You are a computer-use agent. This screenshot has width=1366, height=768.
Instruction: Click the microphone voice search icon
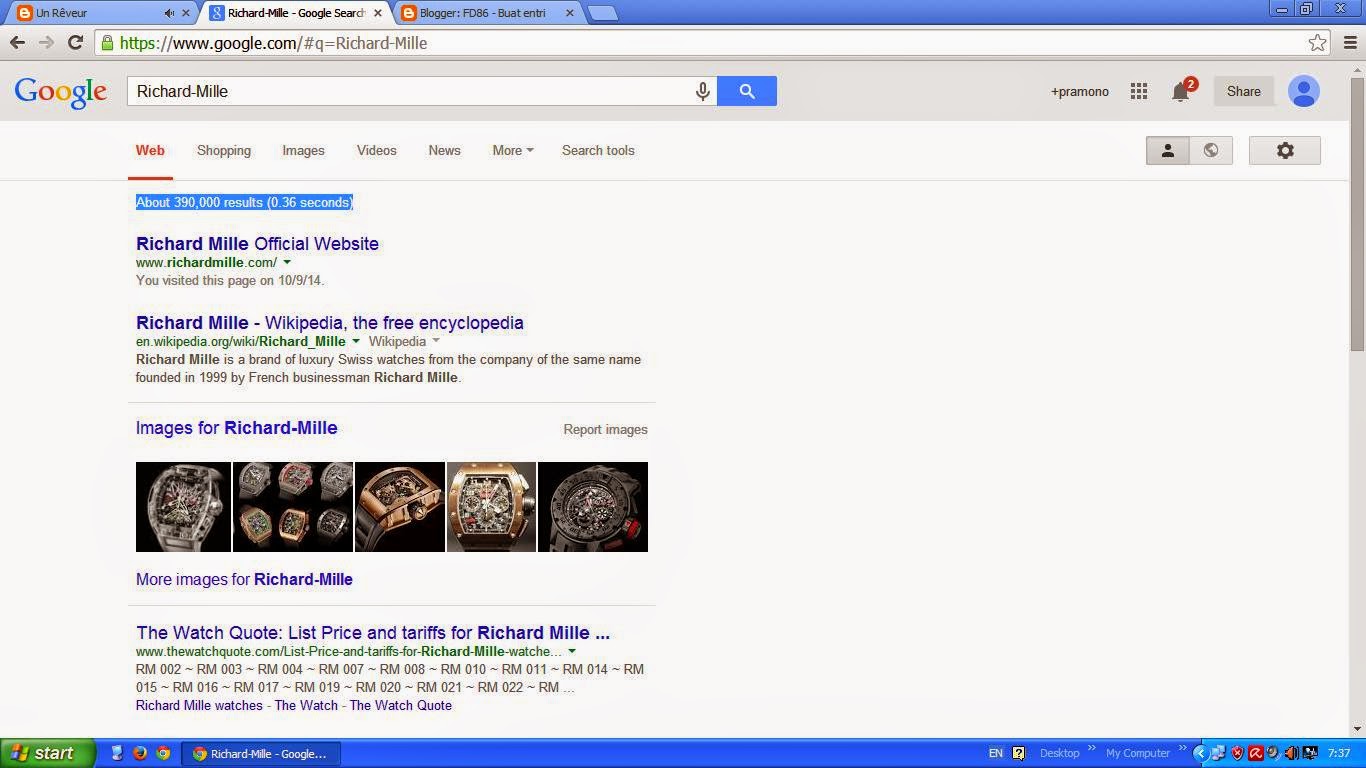point(703,91)
